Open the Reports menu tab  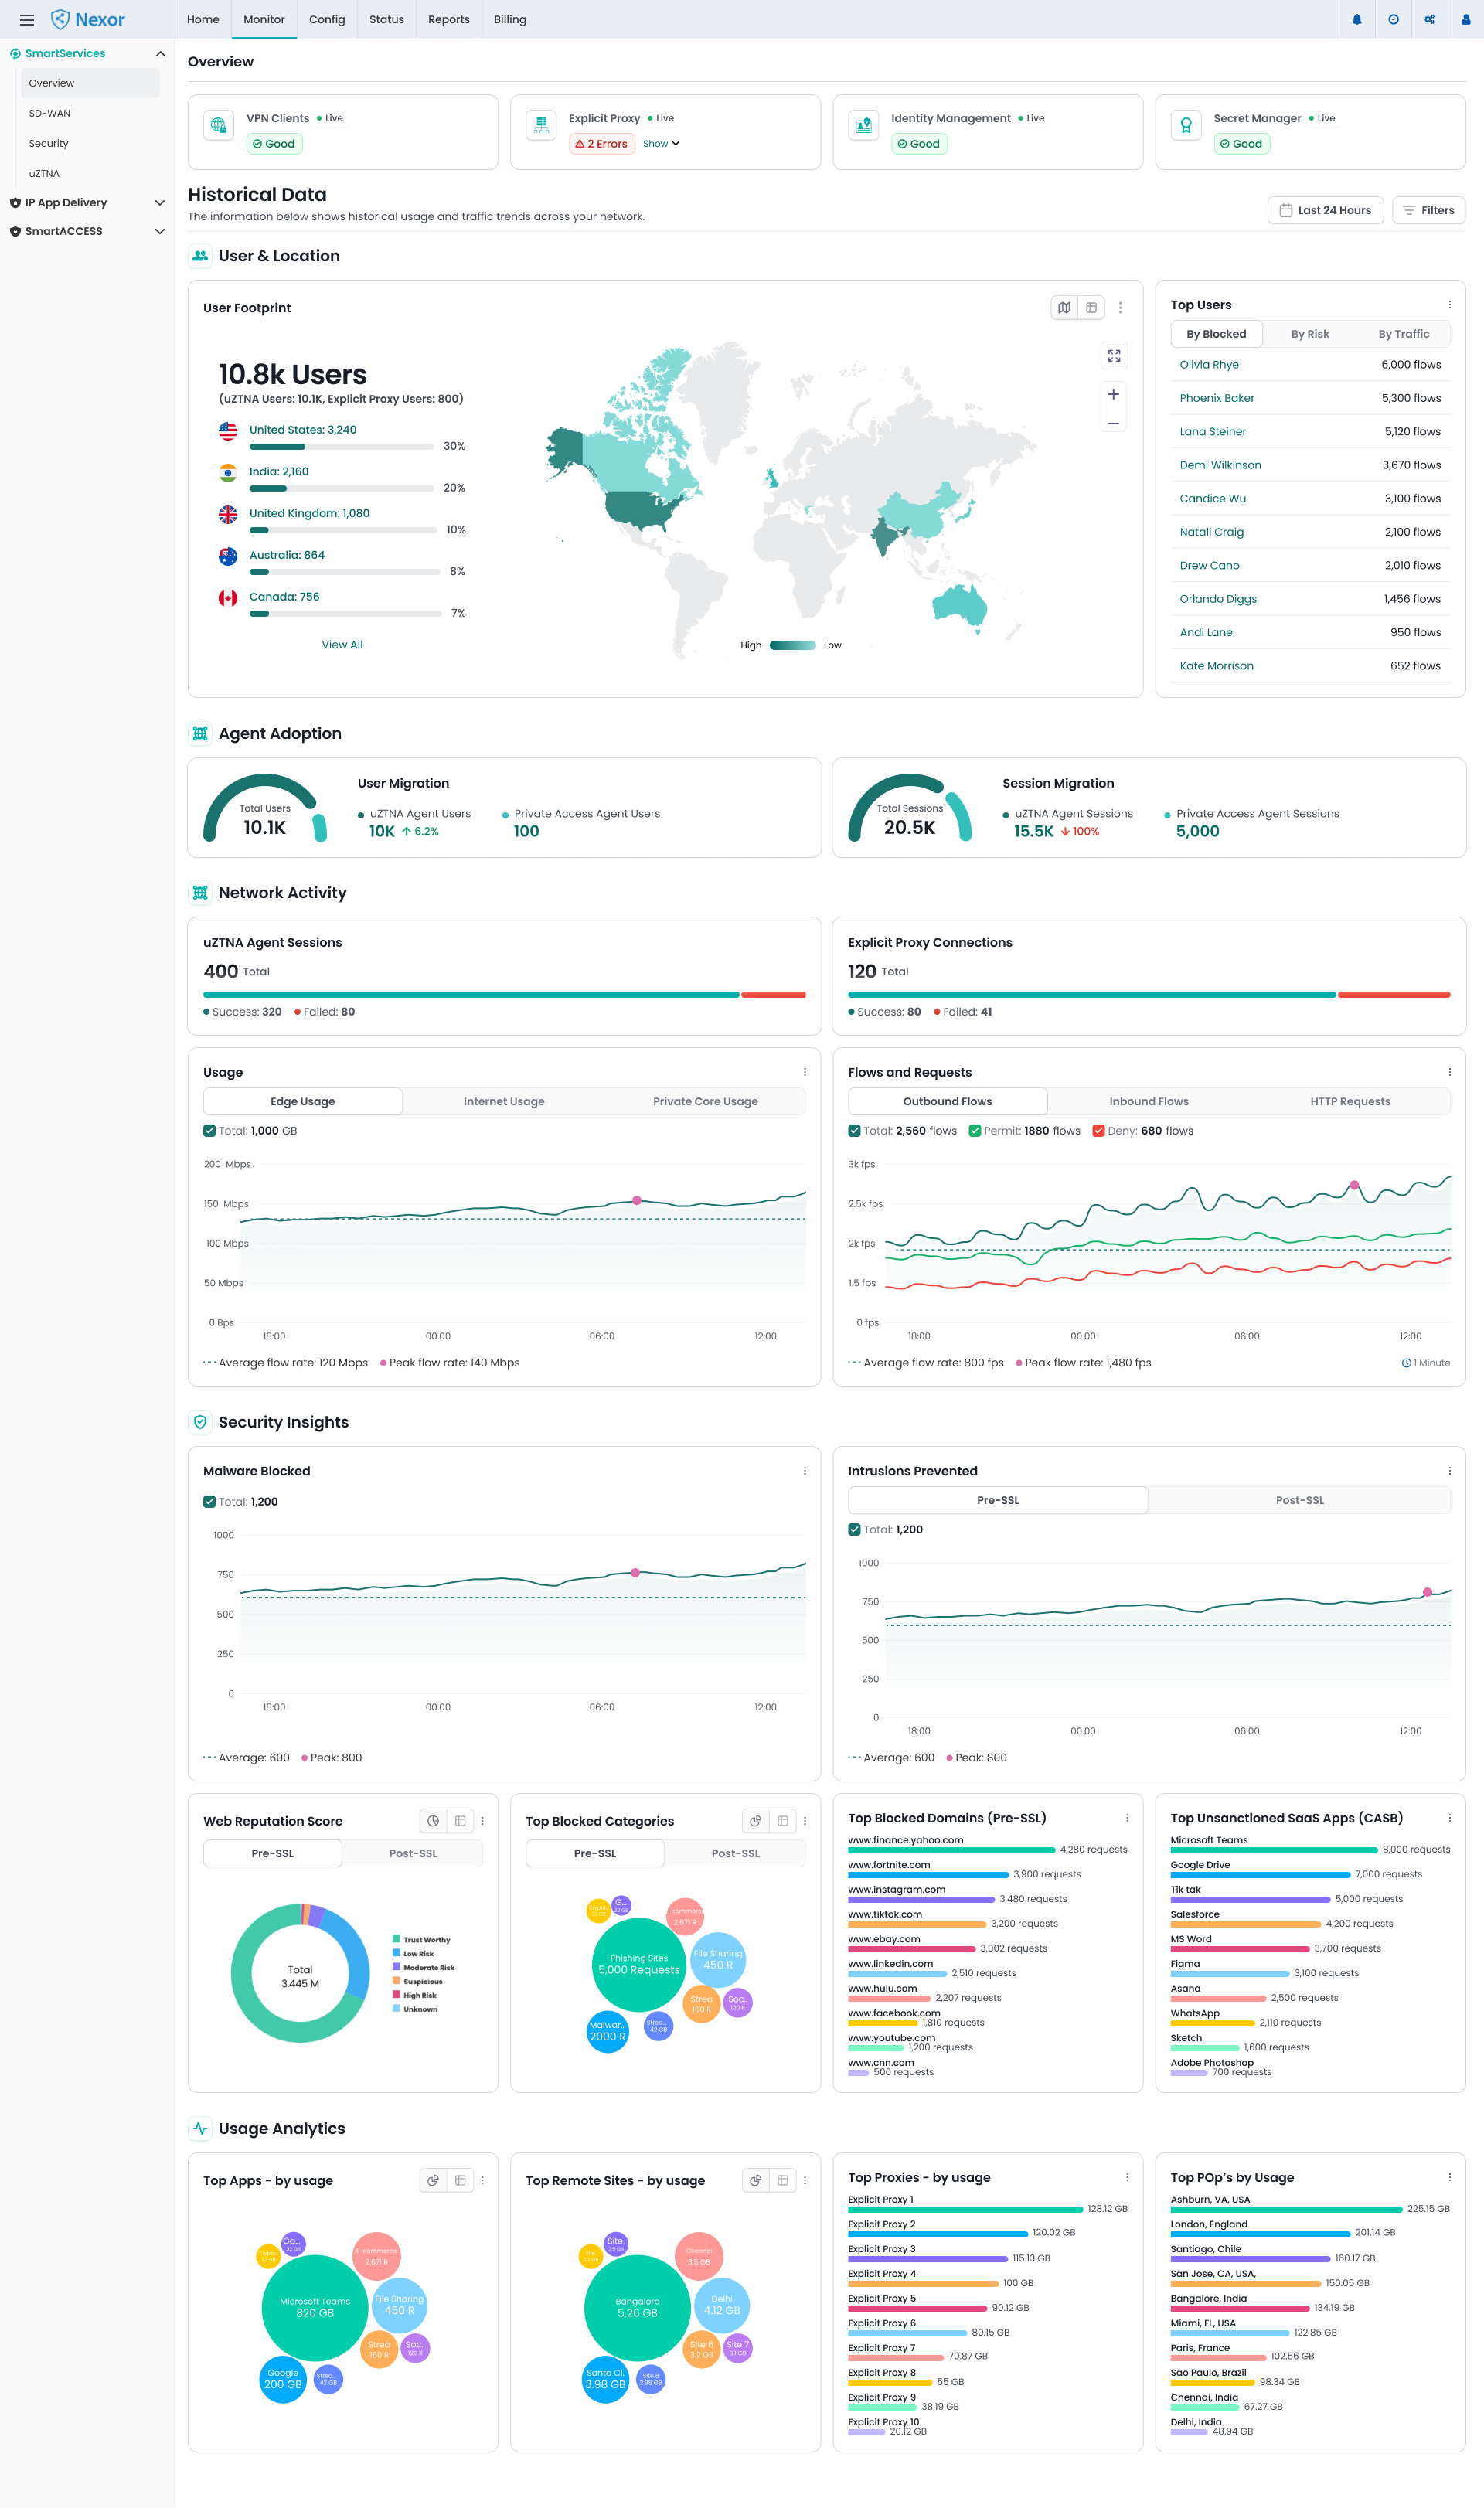pos(448,19)
